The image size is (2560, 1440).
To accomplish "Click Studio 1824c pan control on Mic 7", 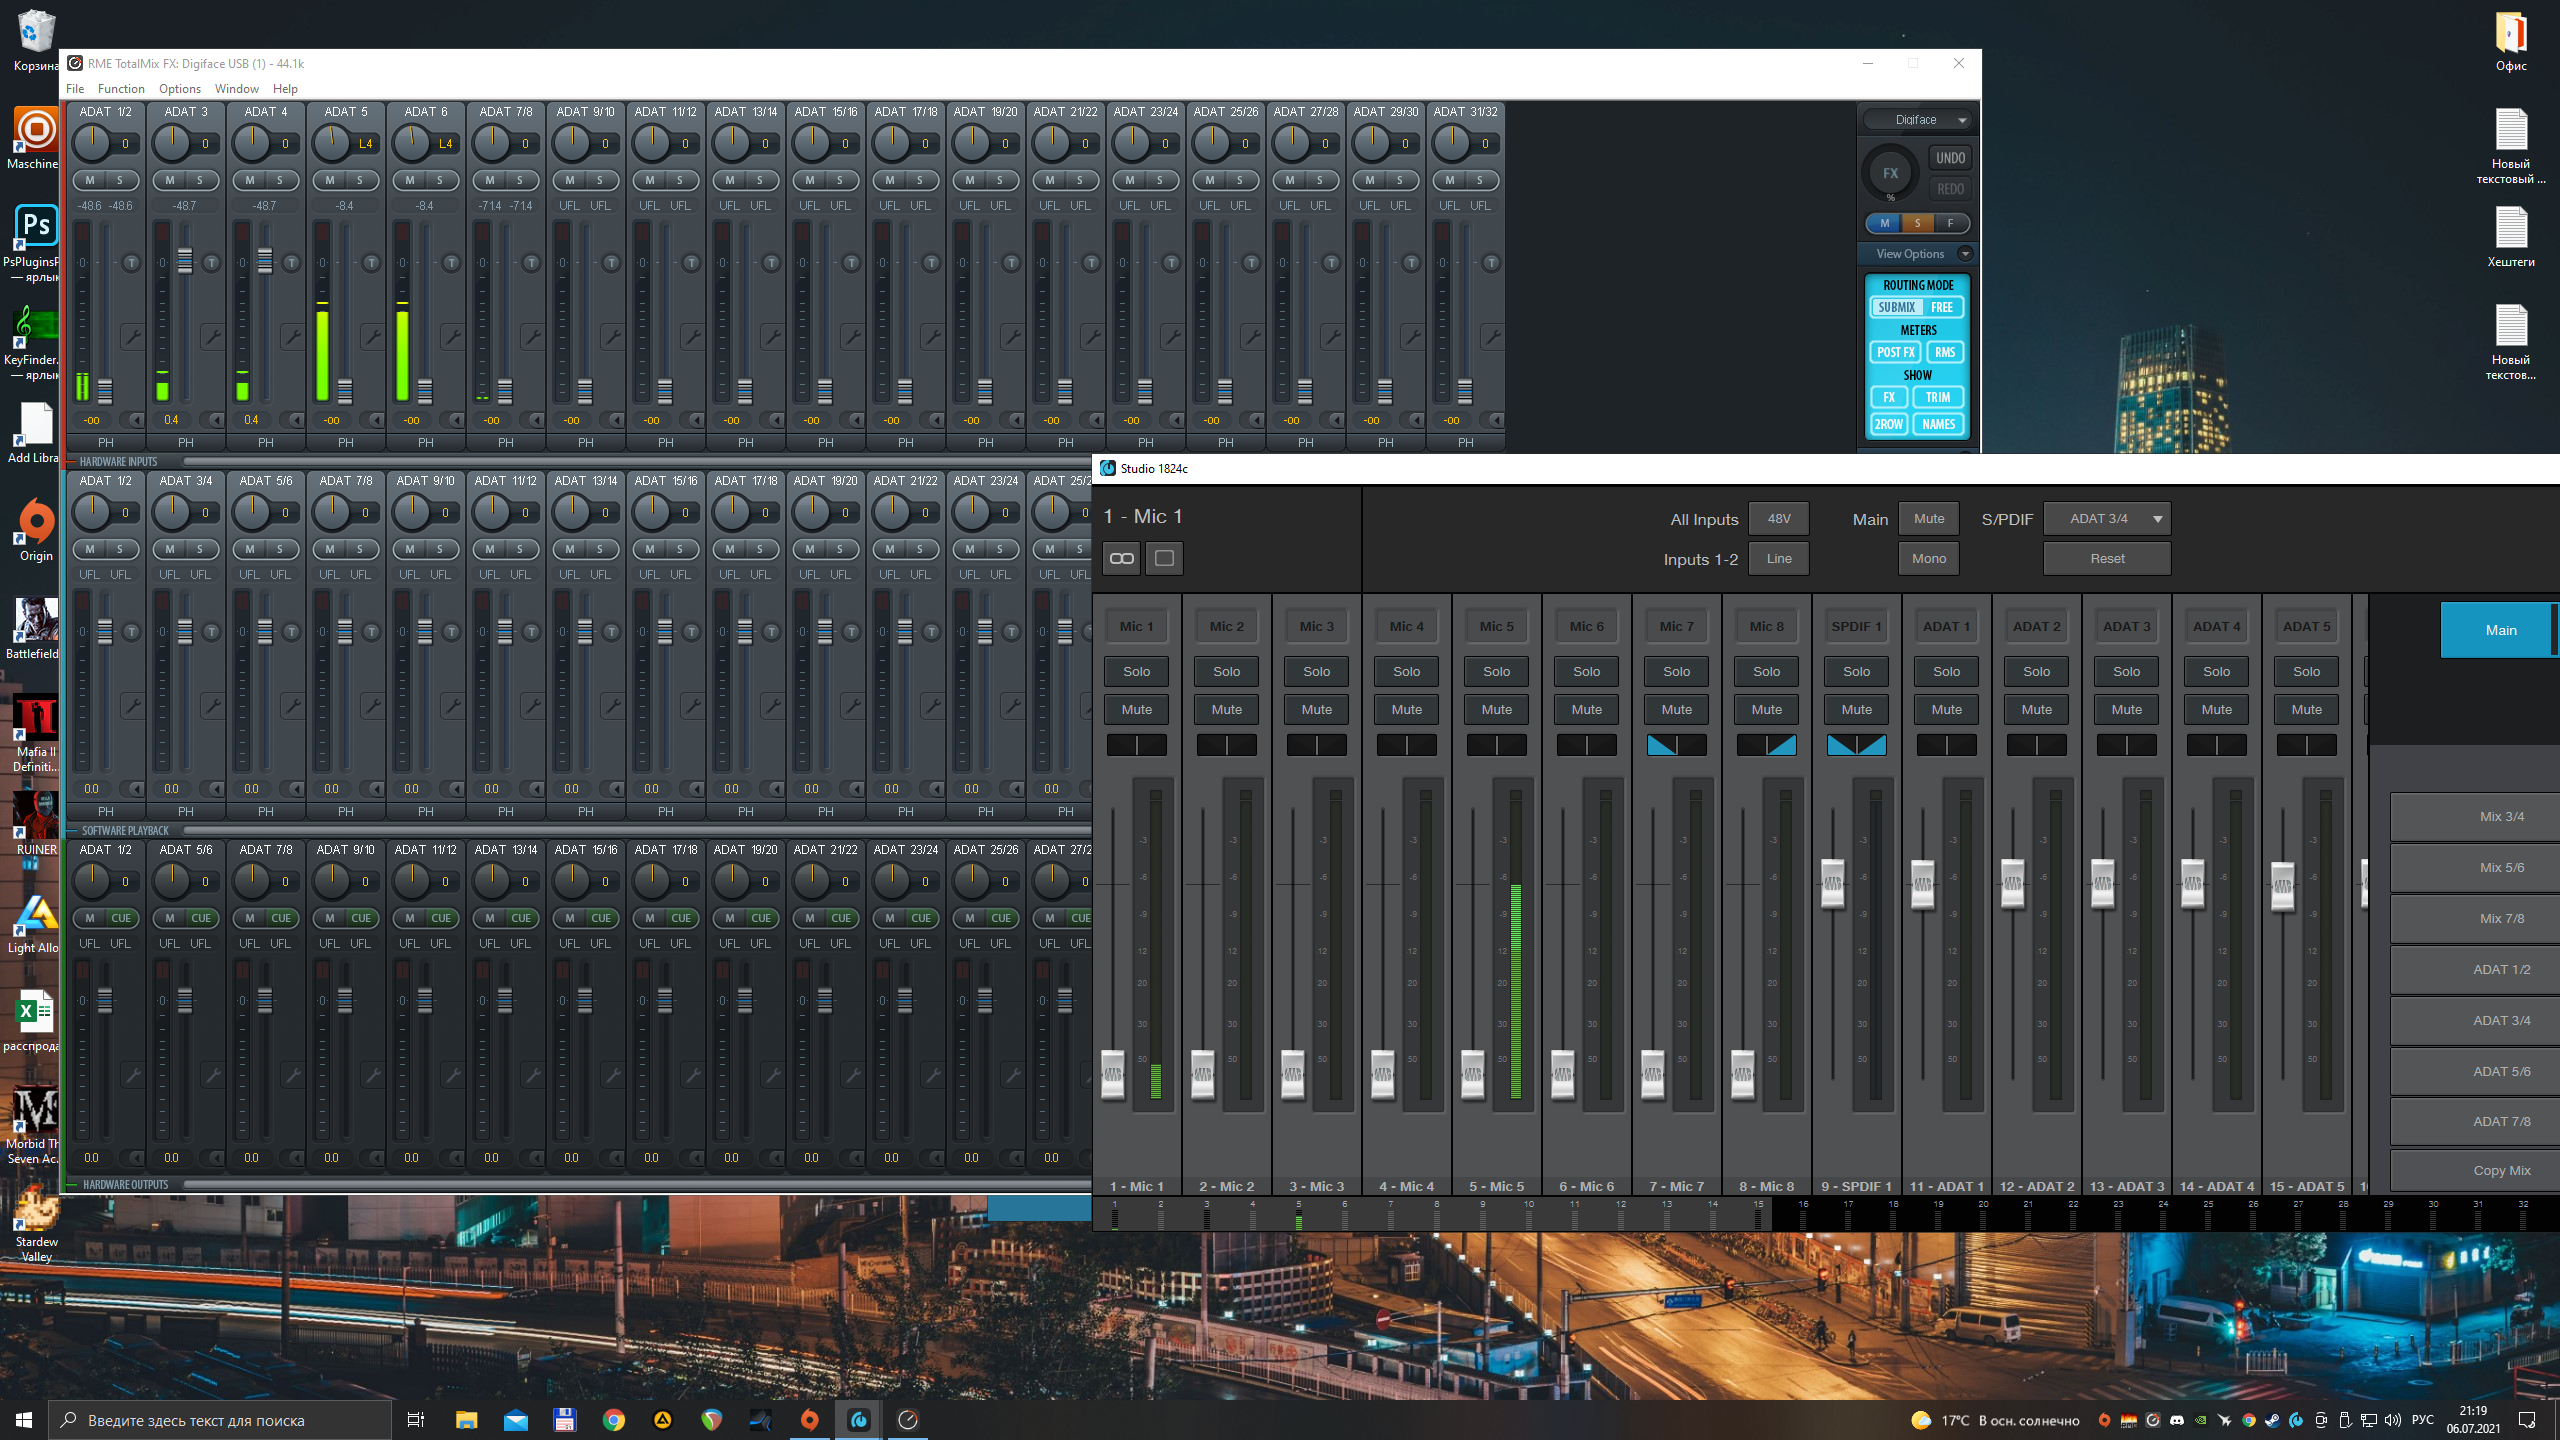I will (1676, 745).
